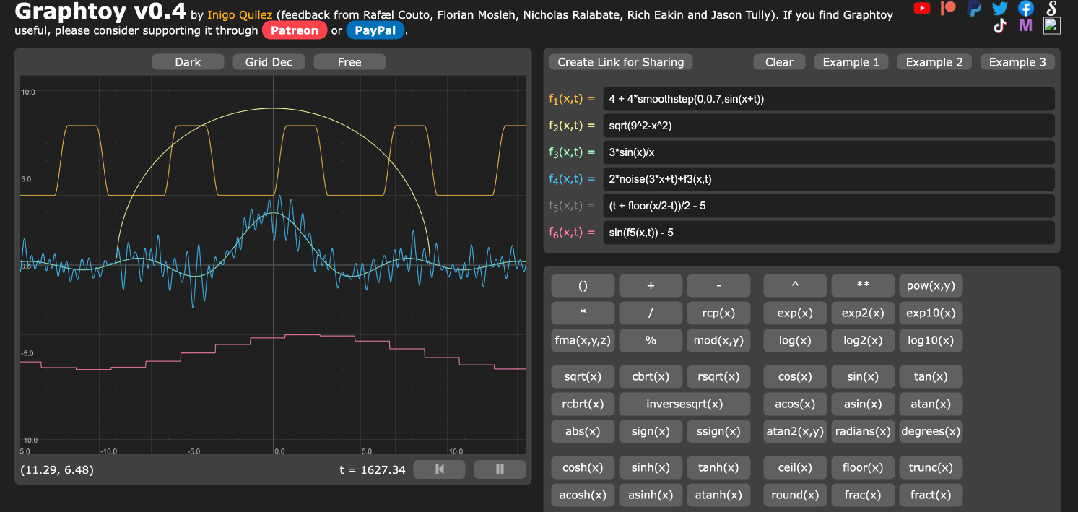The height and width of the screenshot is (512, 1078).
Task: Click the TikTok icon
Action: click(1000, 26)
